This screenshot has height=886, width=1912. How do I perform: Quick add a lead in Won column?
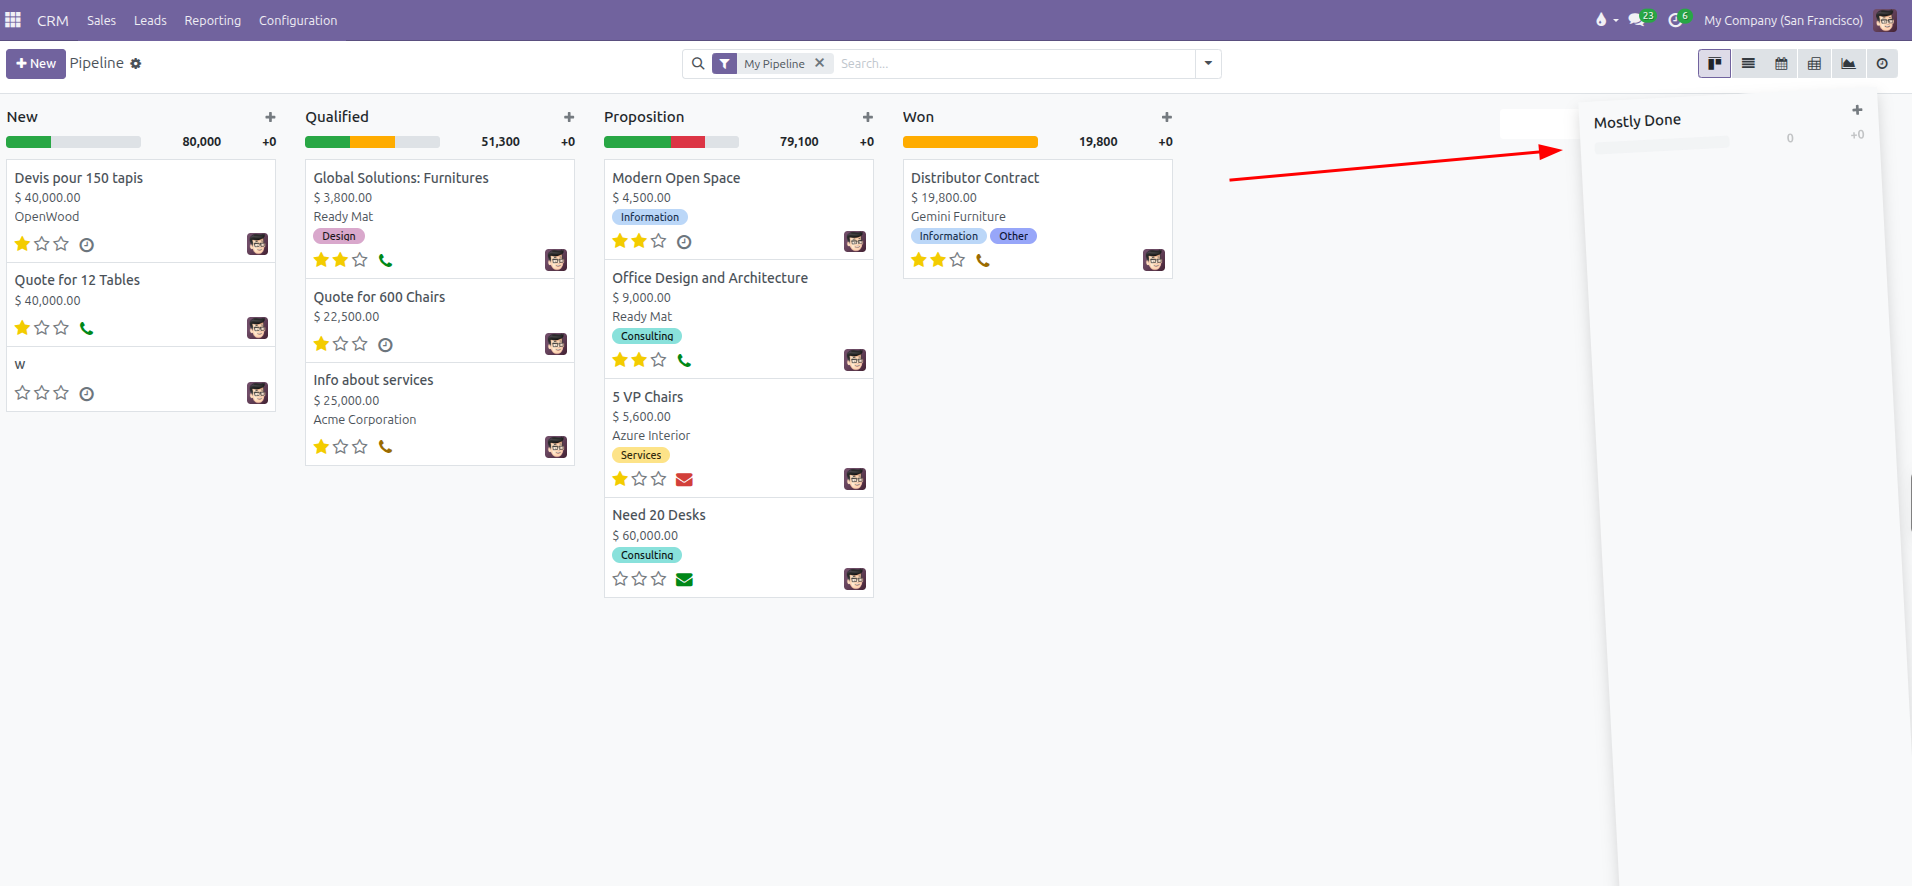[1166, 117]
